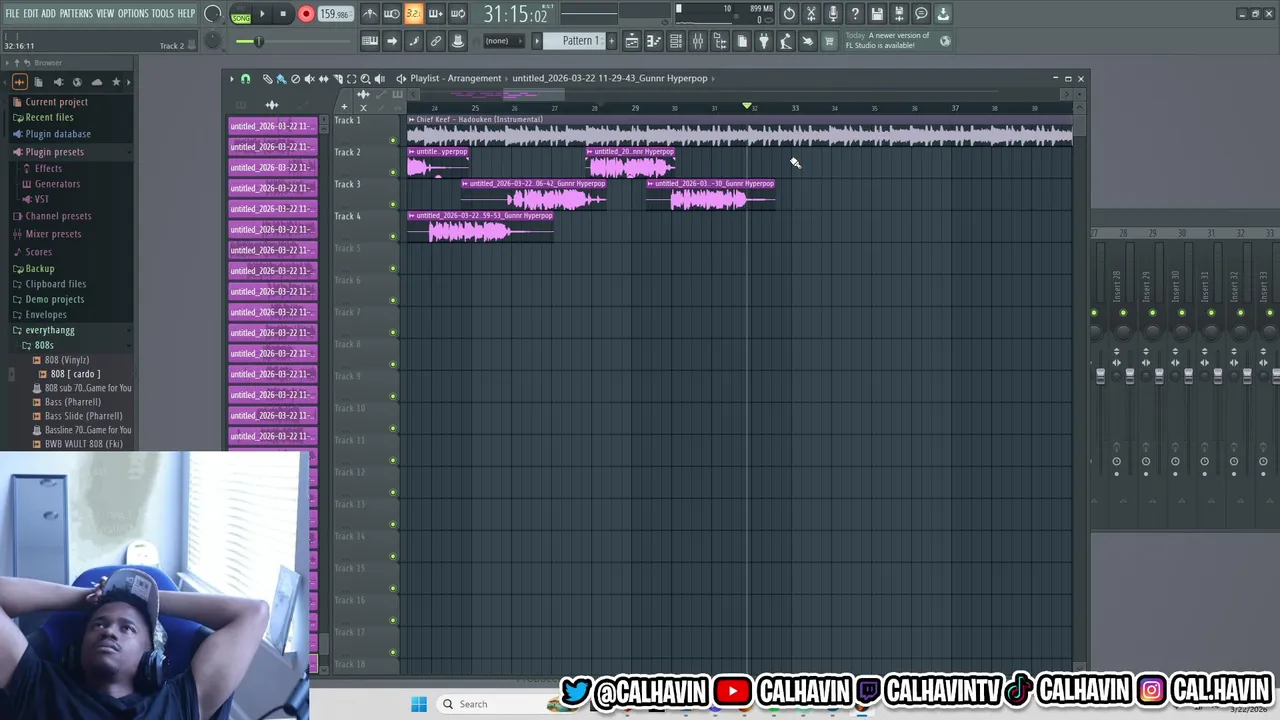Click the step edit arrow icon
The height and width of the screenshot is (720, 1280).
point(392,41)
